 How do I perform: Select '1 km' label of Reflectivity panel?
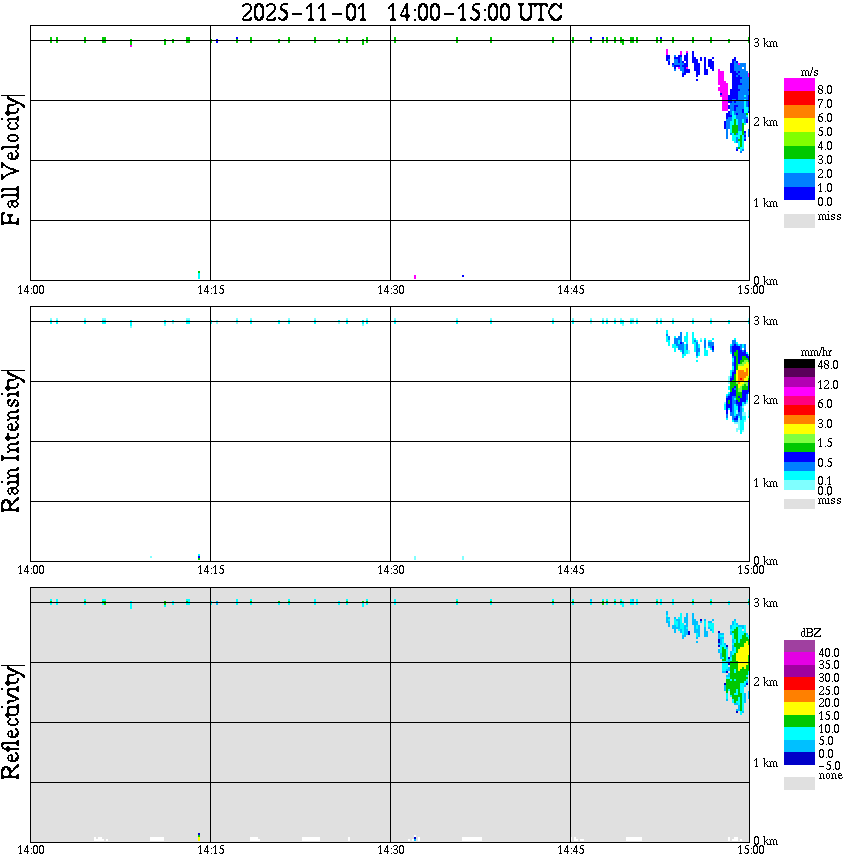click(x=766, y=763)
